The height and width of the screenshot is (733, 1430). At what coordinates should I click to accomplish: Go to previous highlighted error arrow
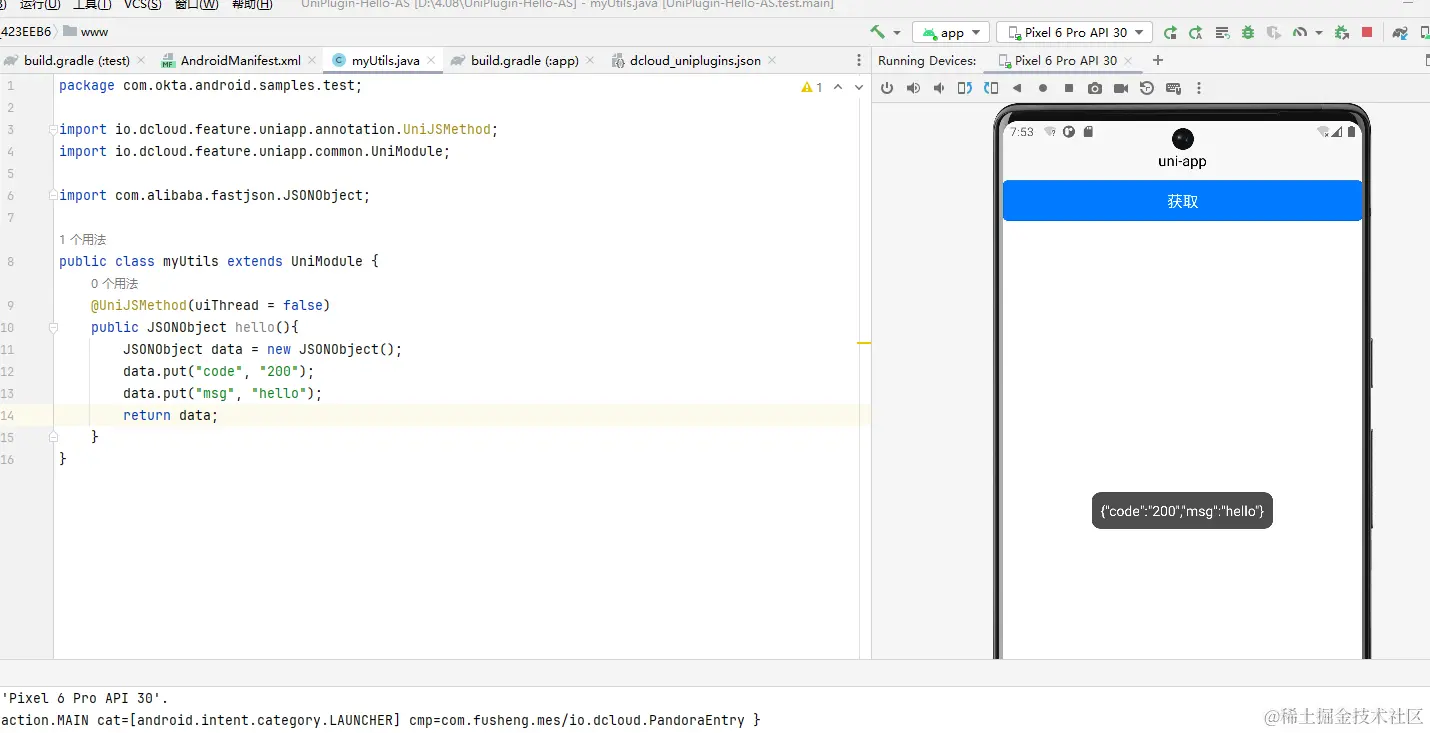pos(838,87)
